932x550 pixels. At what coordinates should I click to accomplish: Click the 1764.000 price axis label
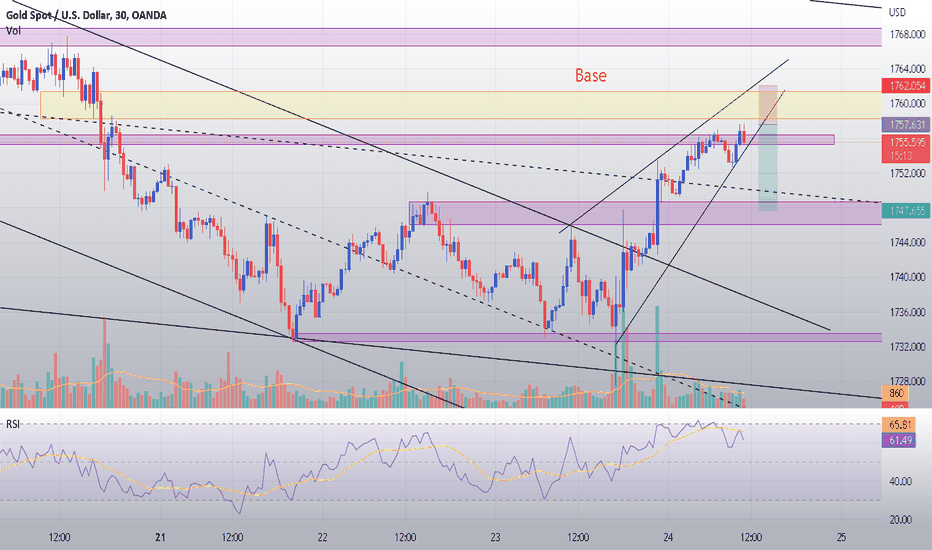click(908, 69)
